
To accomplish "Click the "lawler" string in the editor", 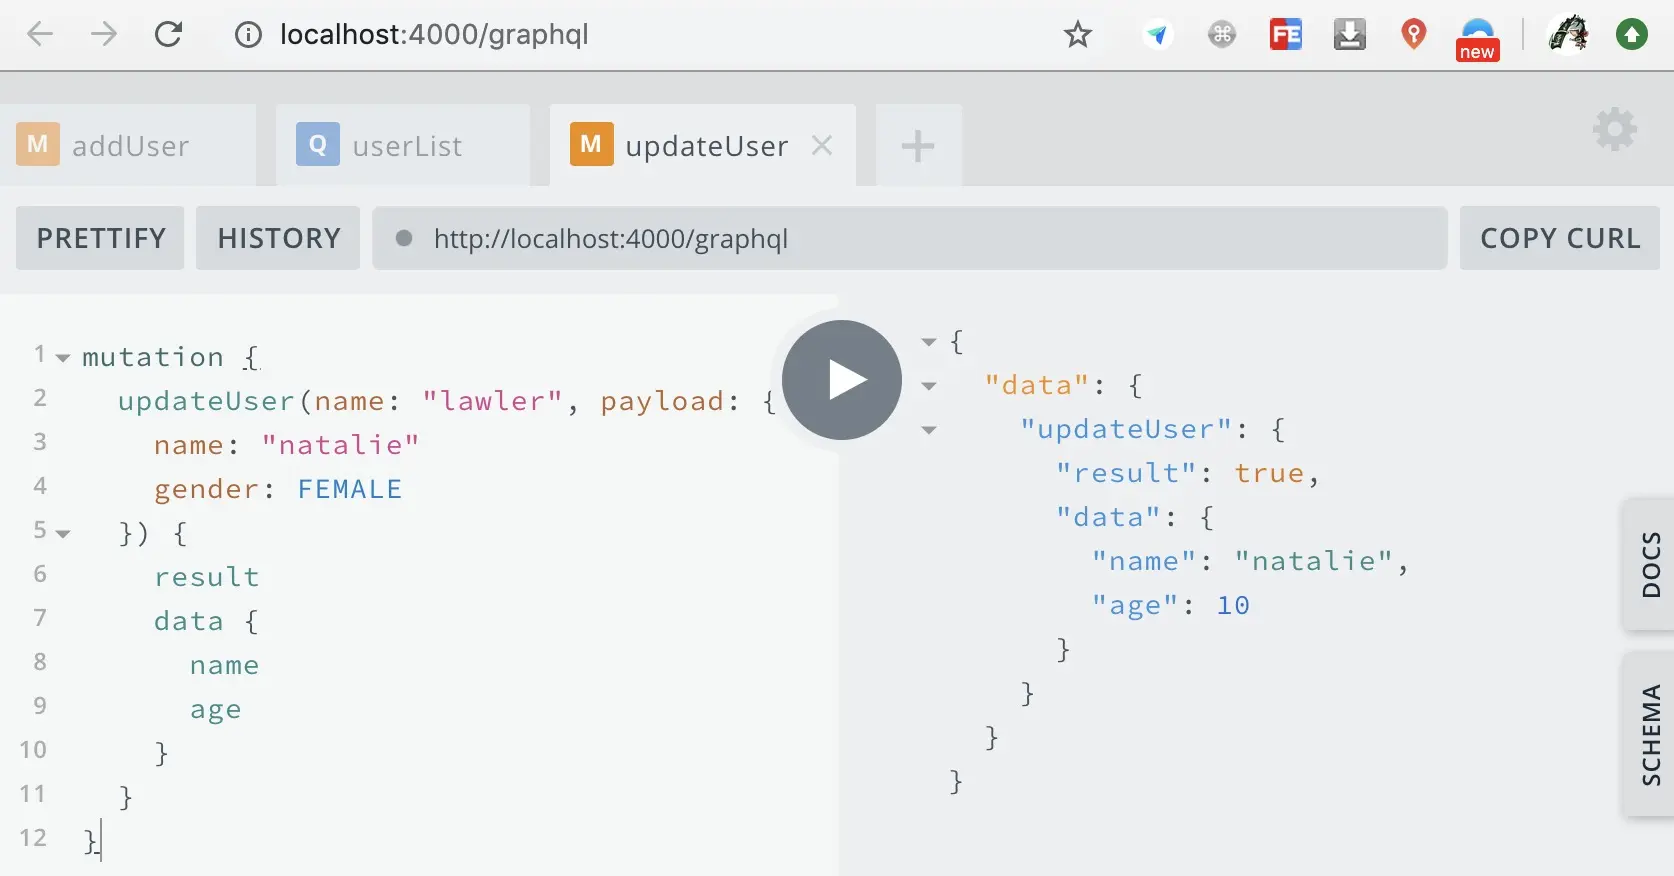I will [x=492, y=401].
